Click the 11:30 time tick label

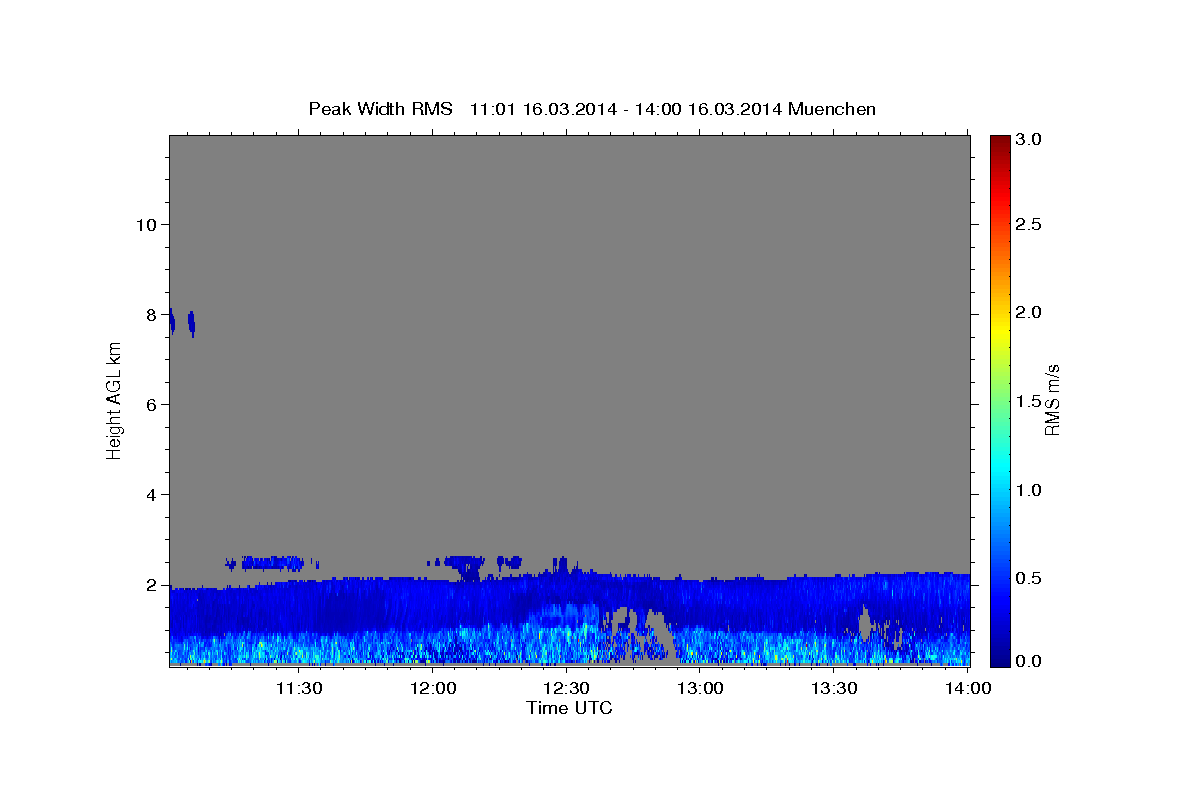(298, 688)
